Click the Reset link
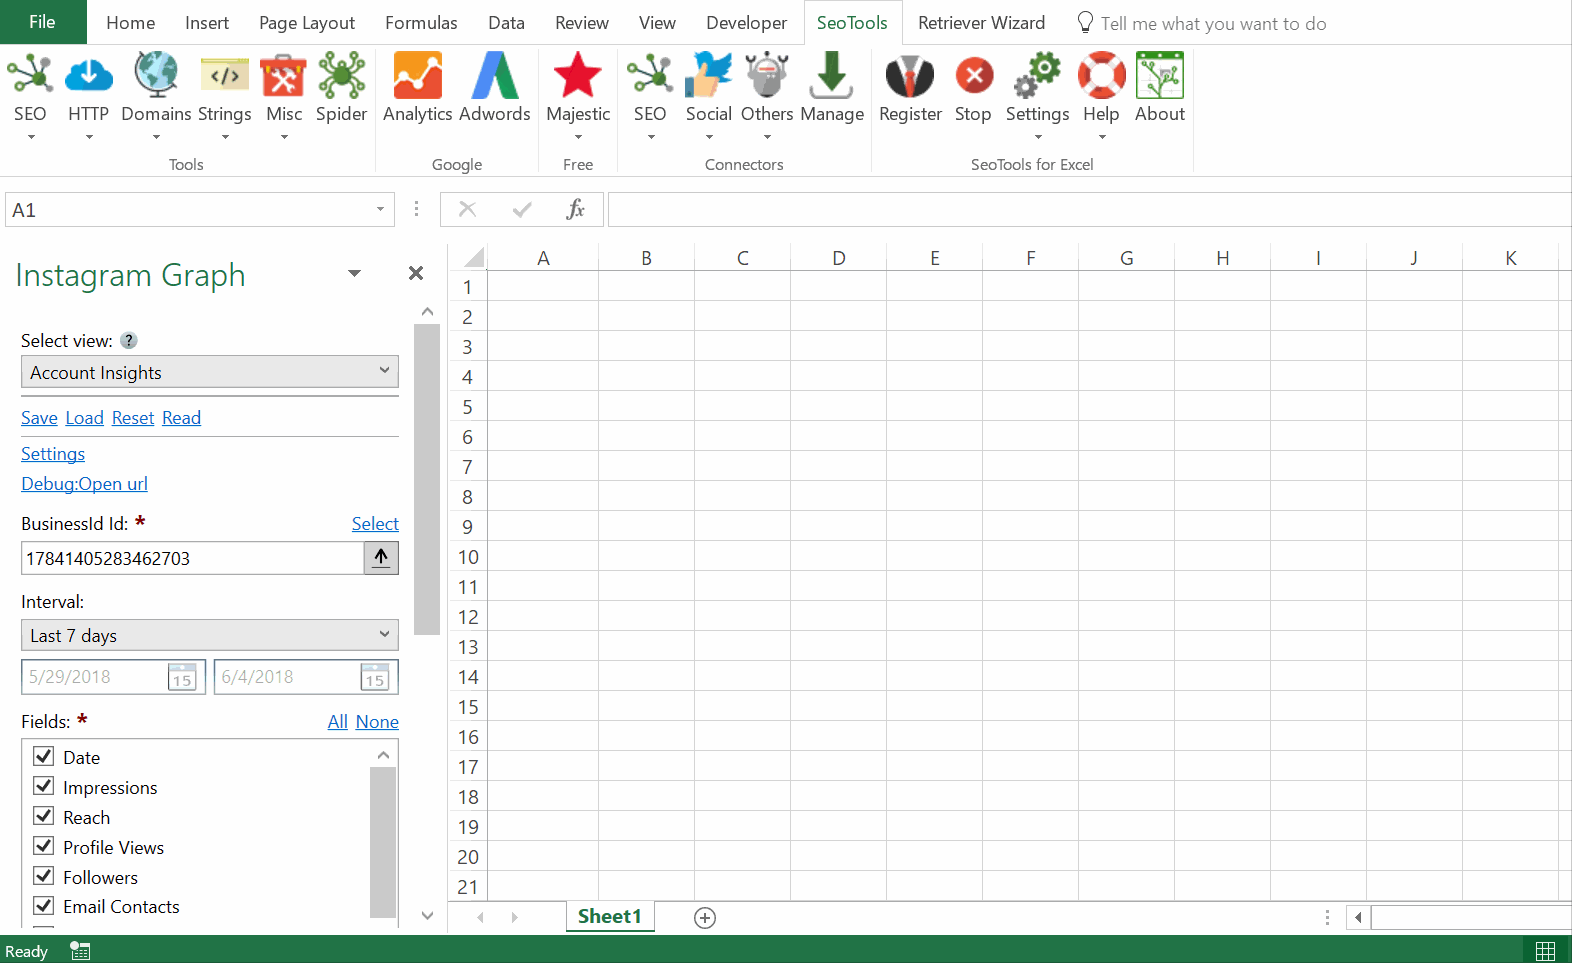 tap(133, 418)
